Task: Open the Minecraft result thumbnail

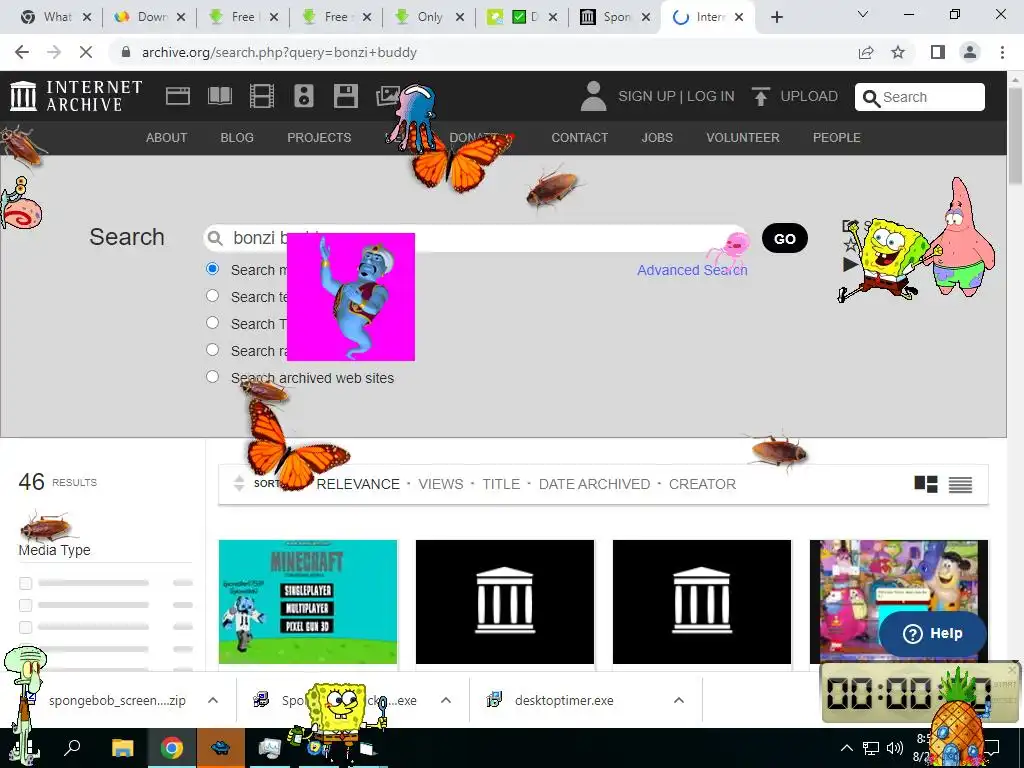Action: [x=308, y=601]
